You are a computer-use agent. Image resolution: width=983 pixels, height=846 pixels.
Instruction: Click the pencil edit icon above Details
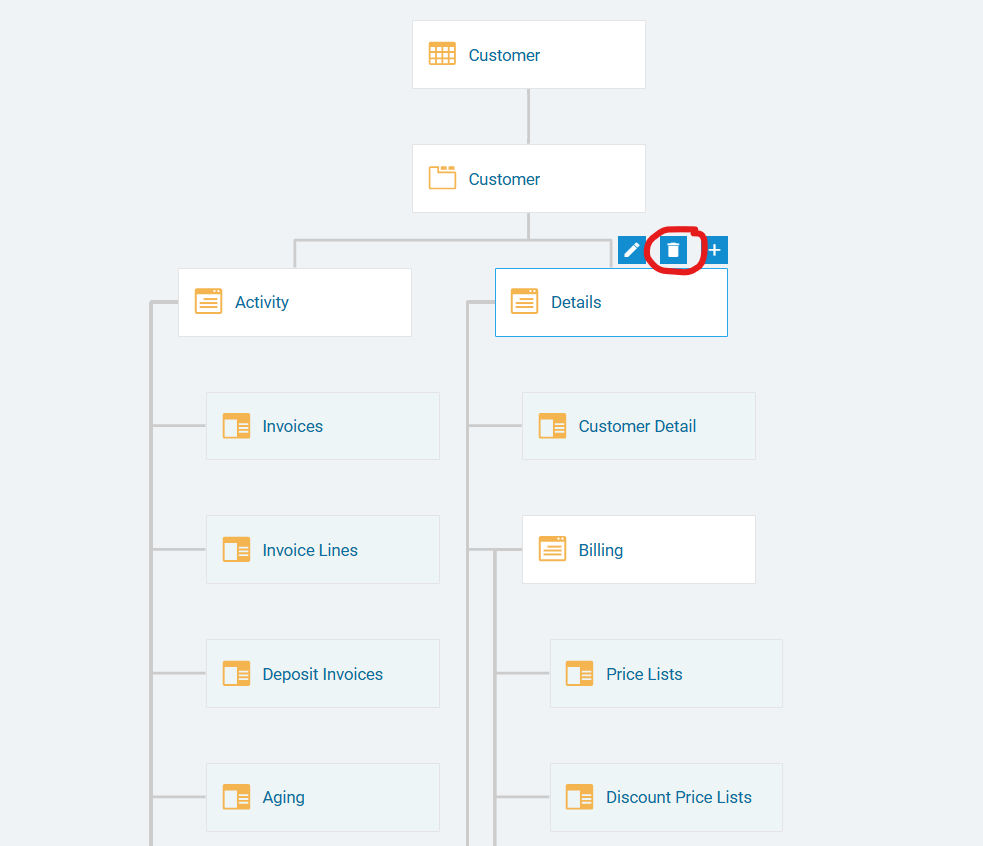click(x=631, y=250)
